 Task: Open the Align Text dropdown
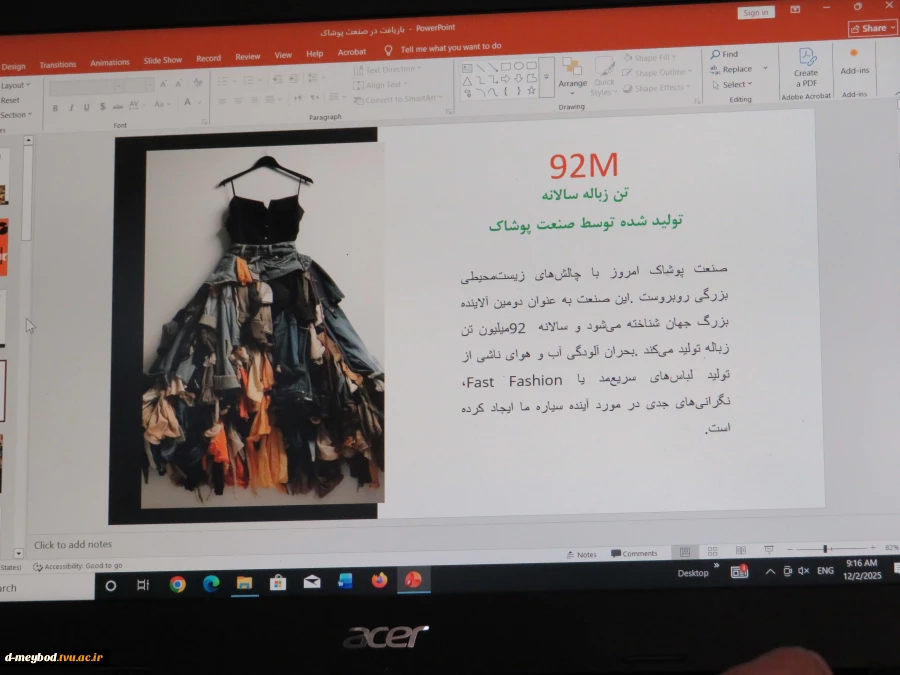(x=381, y=85)
